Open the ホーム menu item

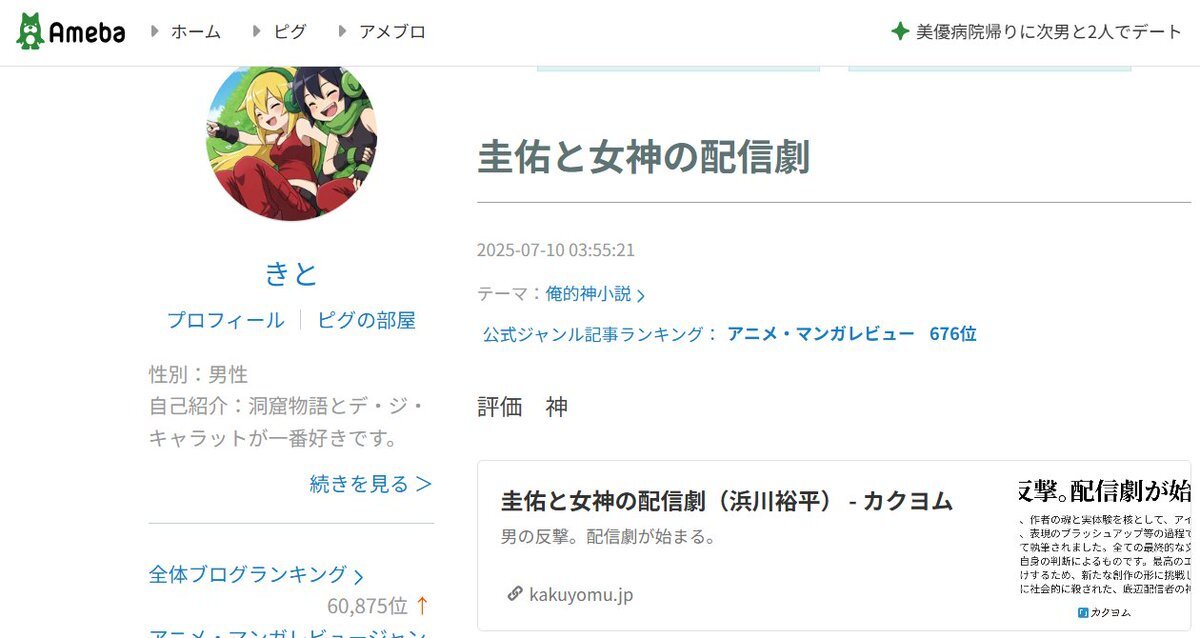pos(195,32)
